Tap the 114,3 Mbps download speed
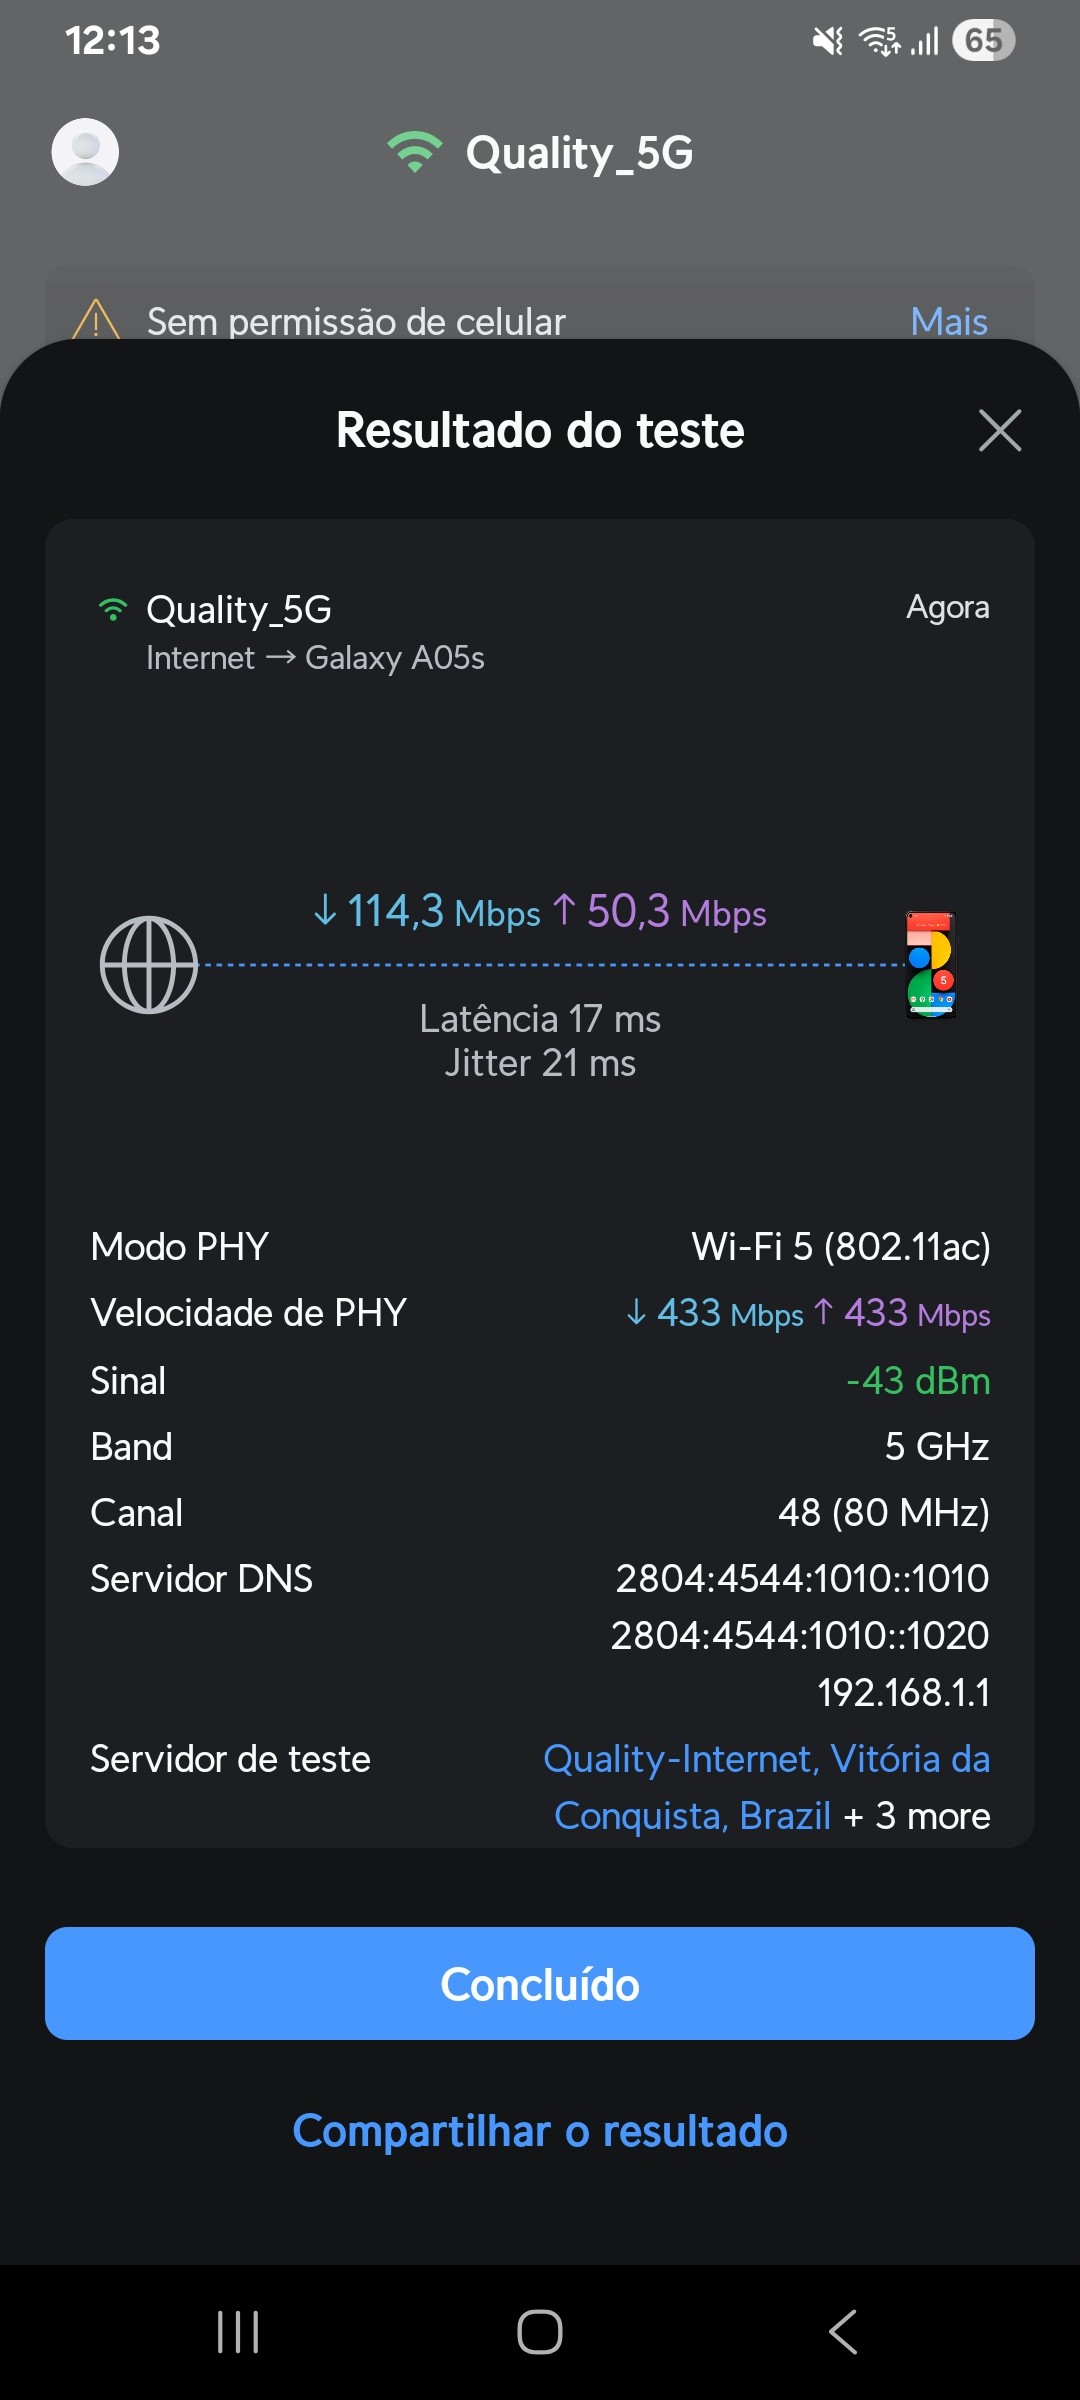The width and height of the screenshot is (1080, 2400). click(x=427, y=912)
